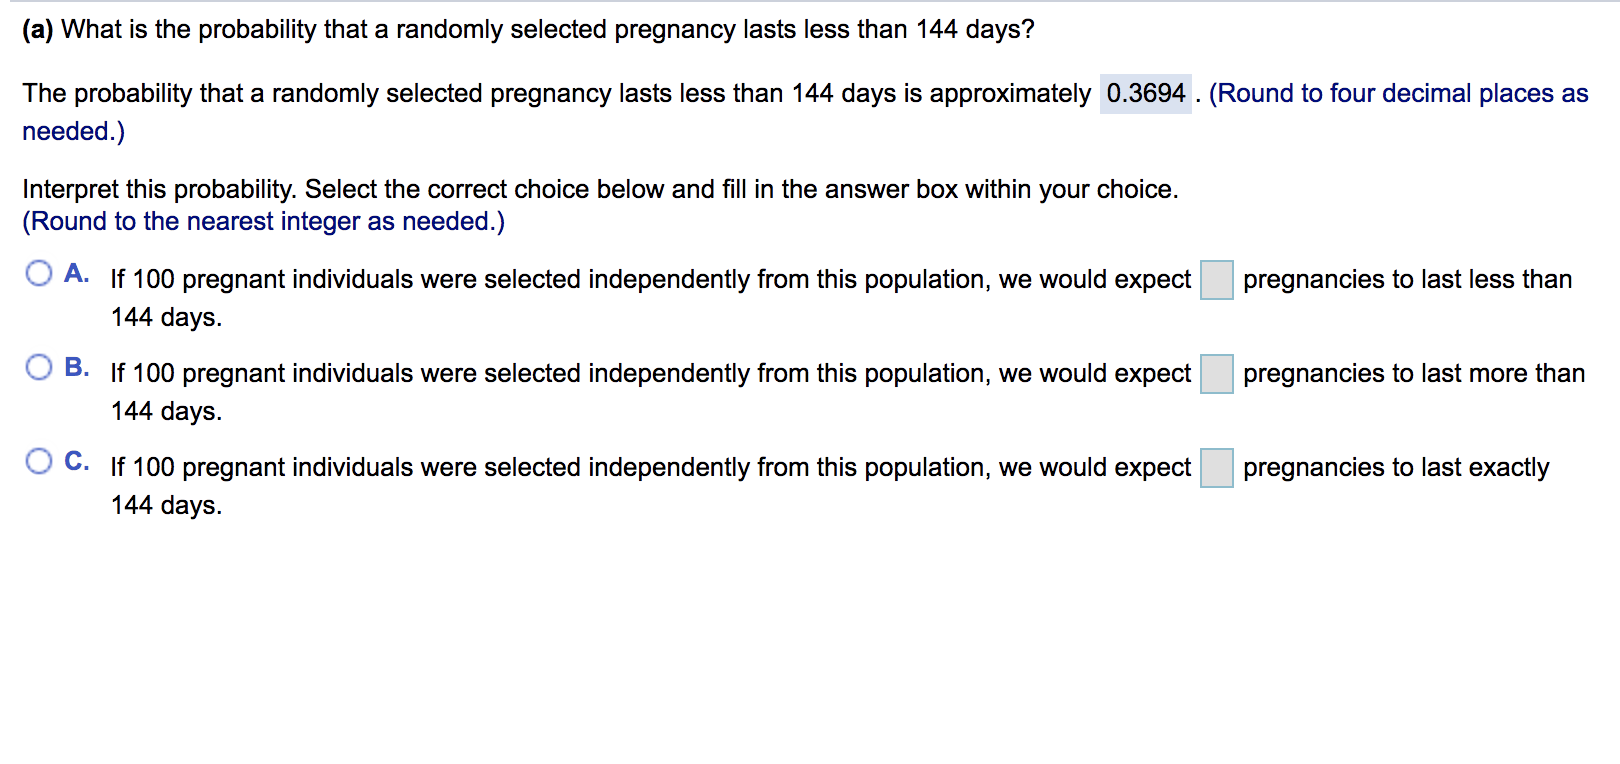Click choice A's statement text

[650, 280]
